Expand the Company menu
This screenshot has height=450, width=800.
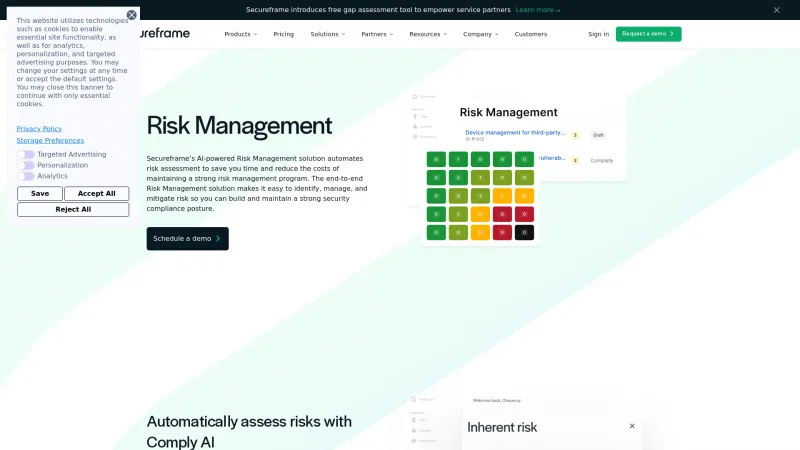coord(481,34)
